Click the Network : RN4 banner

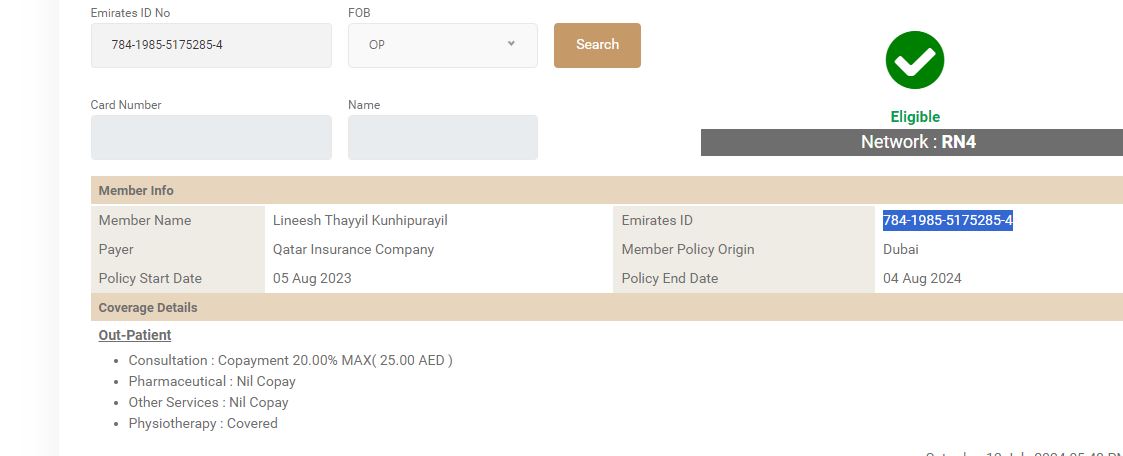917,142
